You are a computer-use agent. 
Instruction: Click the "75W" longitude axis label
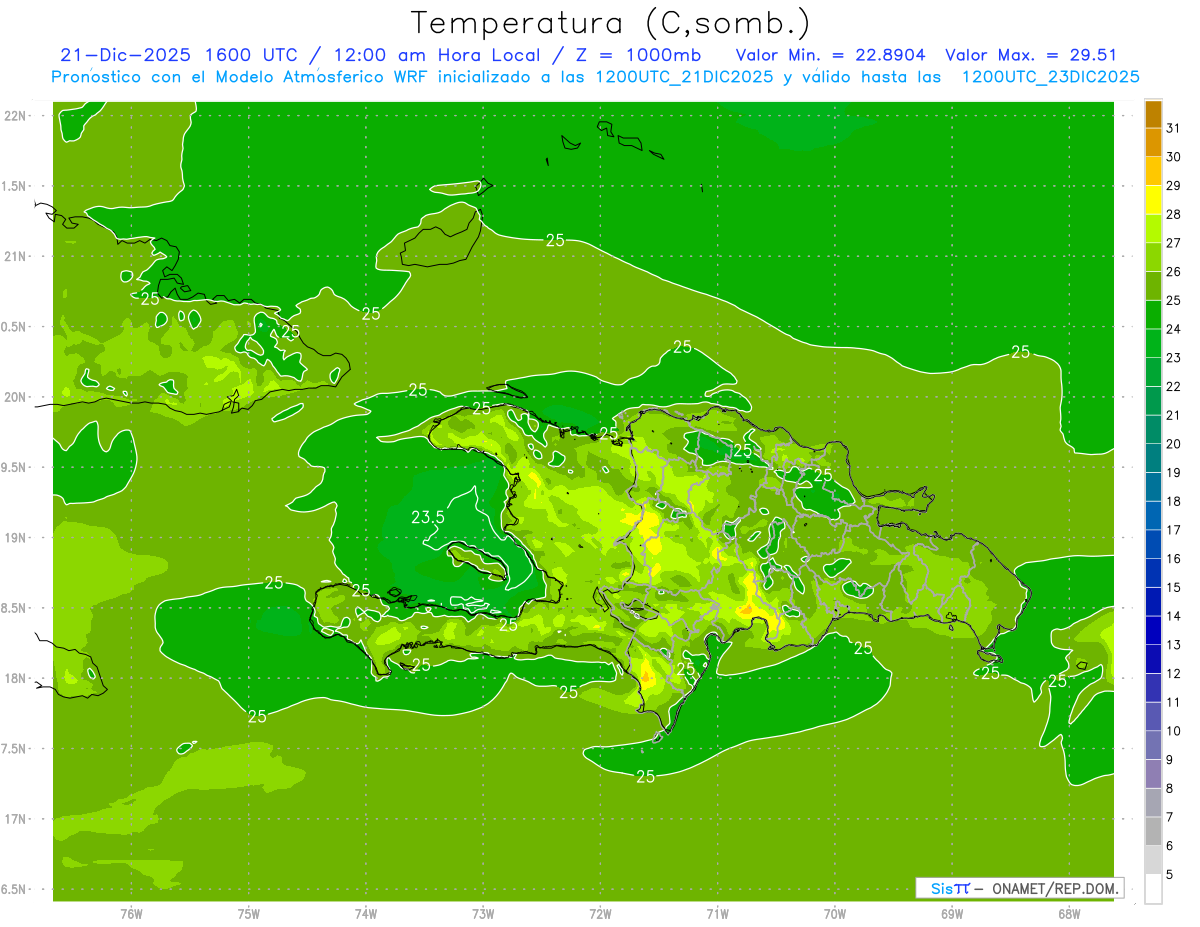coord(249,914)
